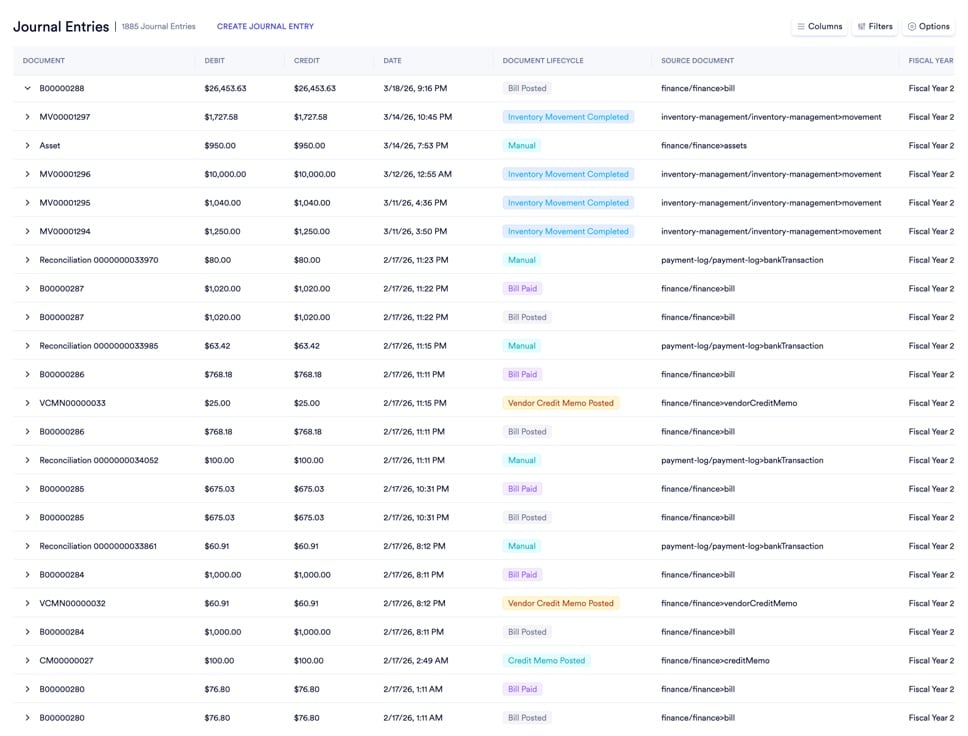Click the source document for MV00001294
968x736 pixels.
coord(771,232)
